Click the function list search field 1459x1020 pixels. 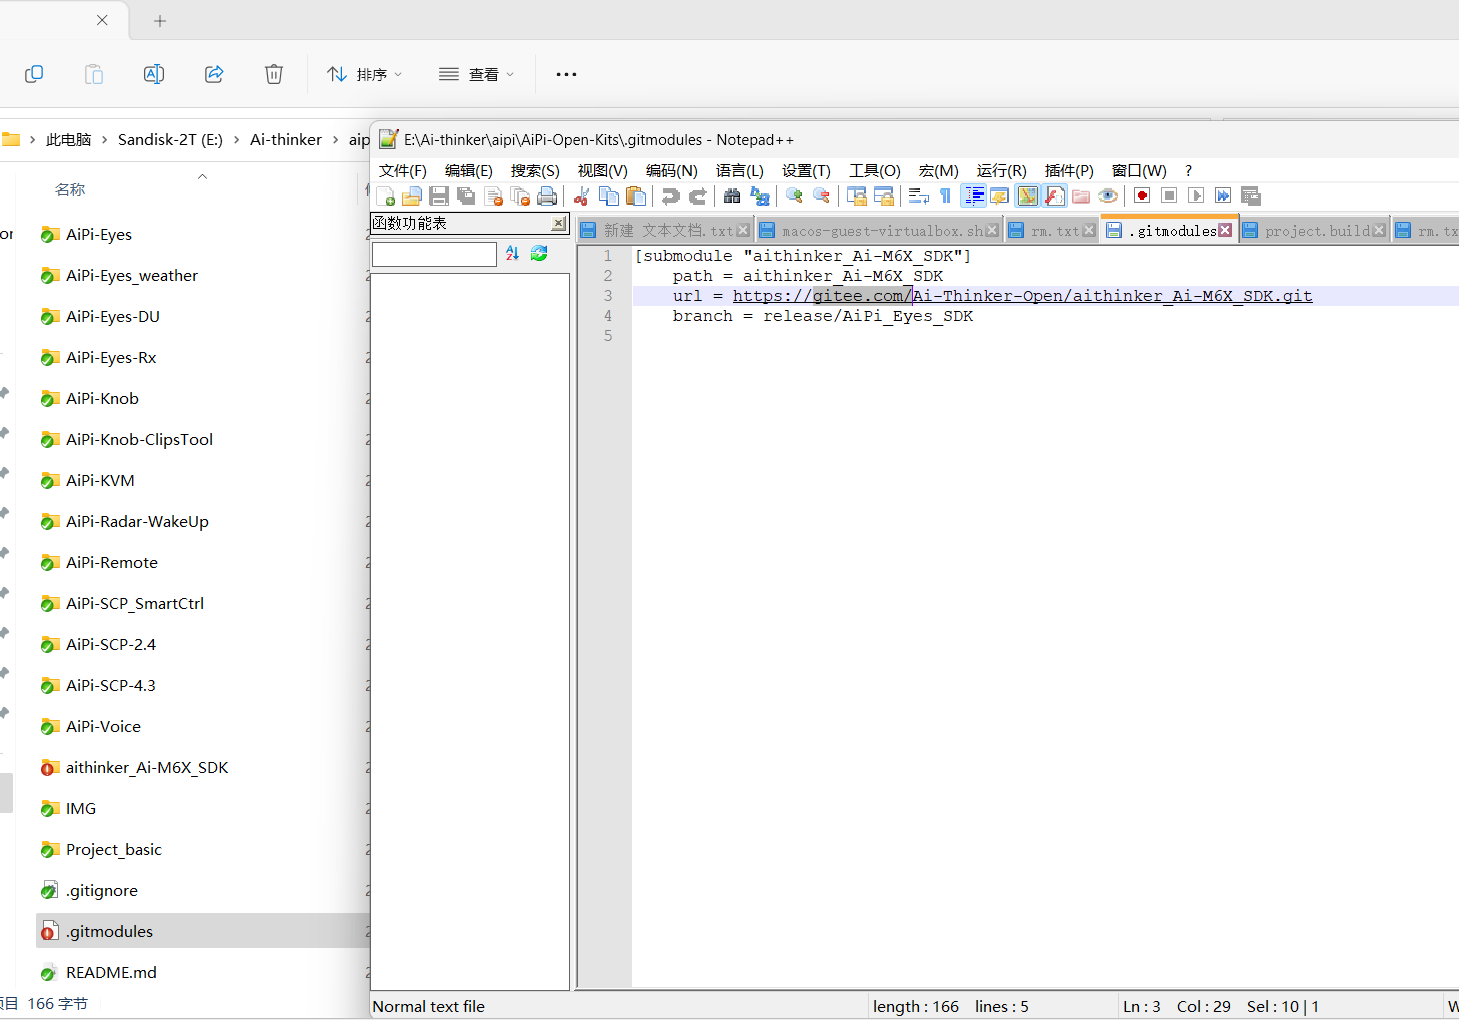coord(434,254)
